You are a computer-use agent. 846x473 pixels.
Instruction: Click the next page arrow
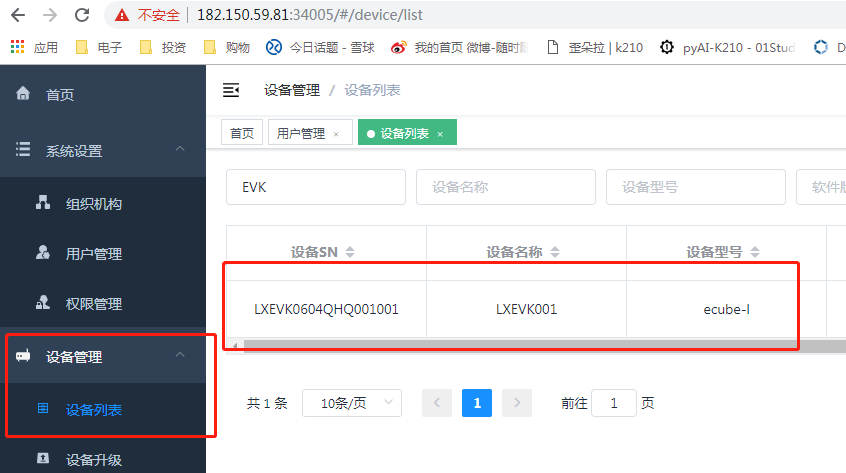point(517,403)
